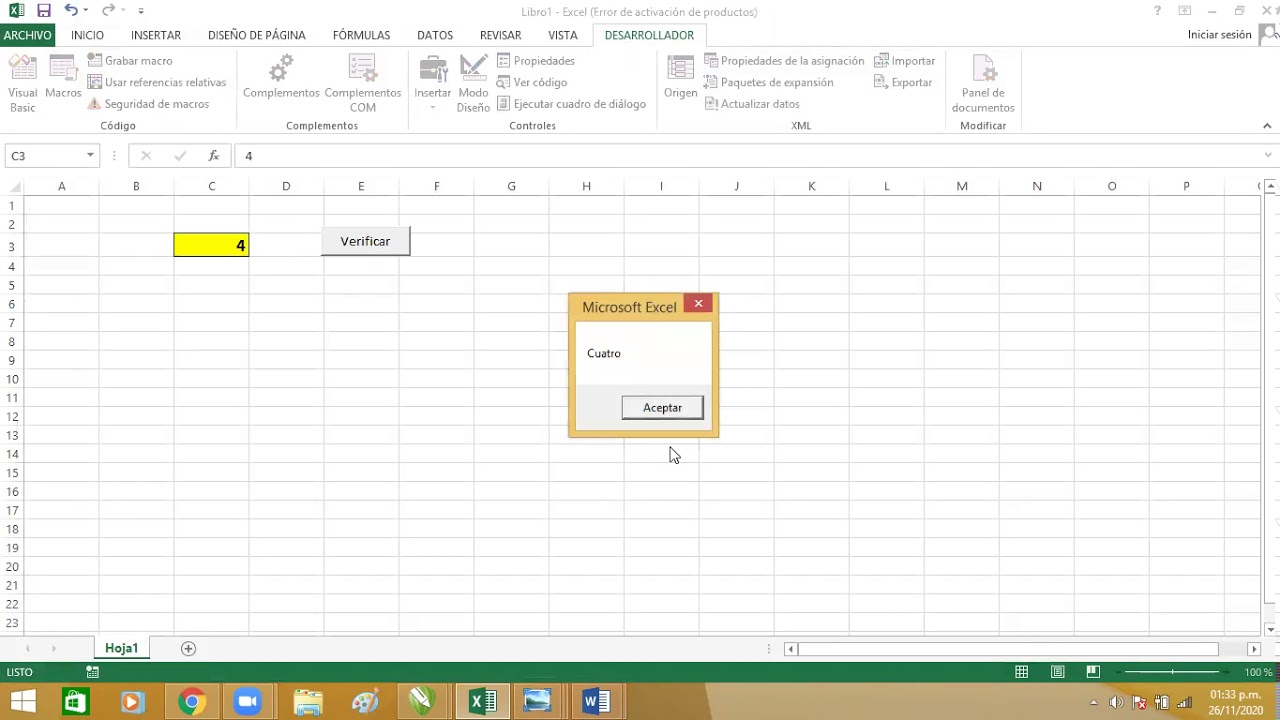Viewport: 1280px width, 720px height.
Task: Click Importar XML
Action: coord(905,61)
